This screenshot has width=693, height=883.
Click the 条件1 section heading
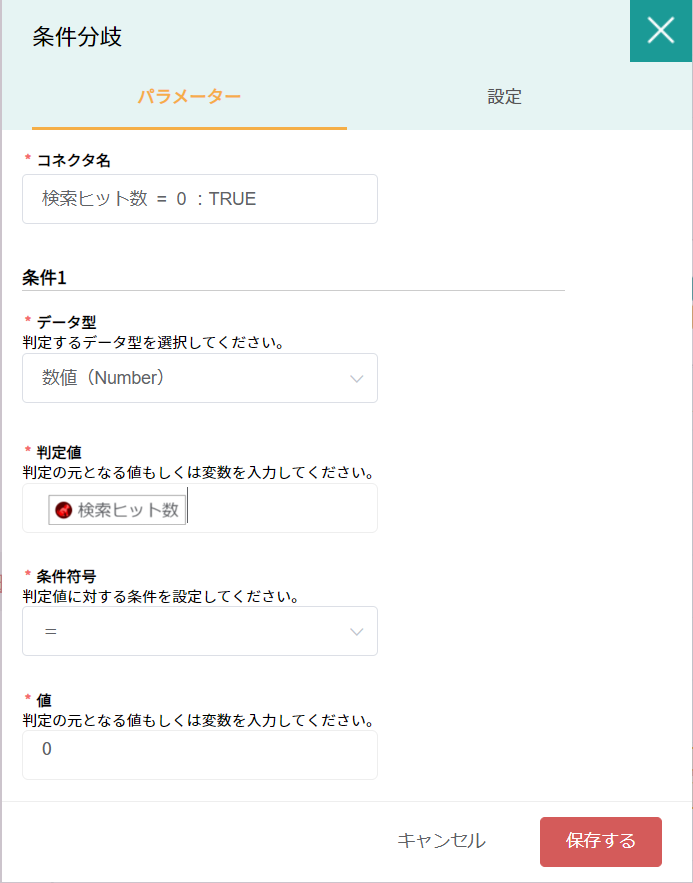click(x=44, y=278)
